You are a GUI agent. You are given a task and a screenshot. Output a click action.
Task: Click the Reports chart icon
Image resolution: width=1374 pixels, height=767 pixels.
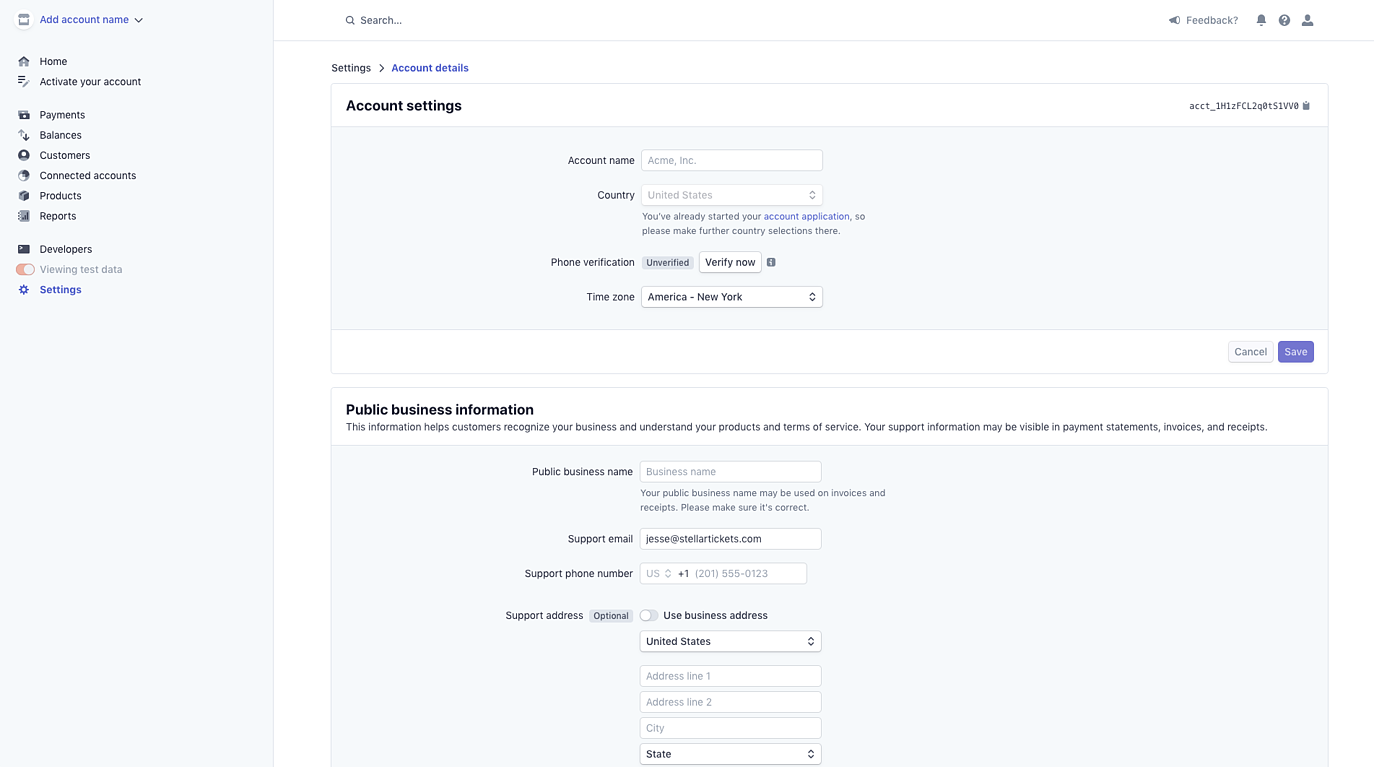[x=24, y=216]
